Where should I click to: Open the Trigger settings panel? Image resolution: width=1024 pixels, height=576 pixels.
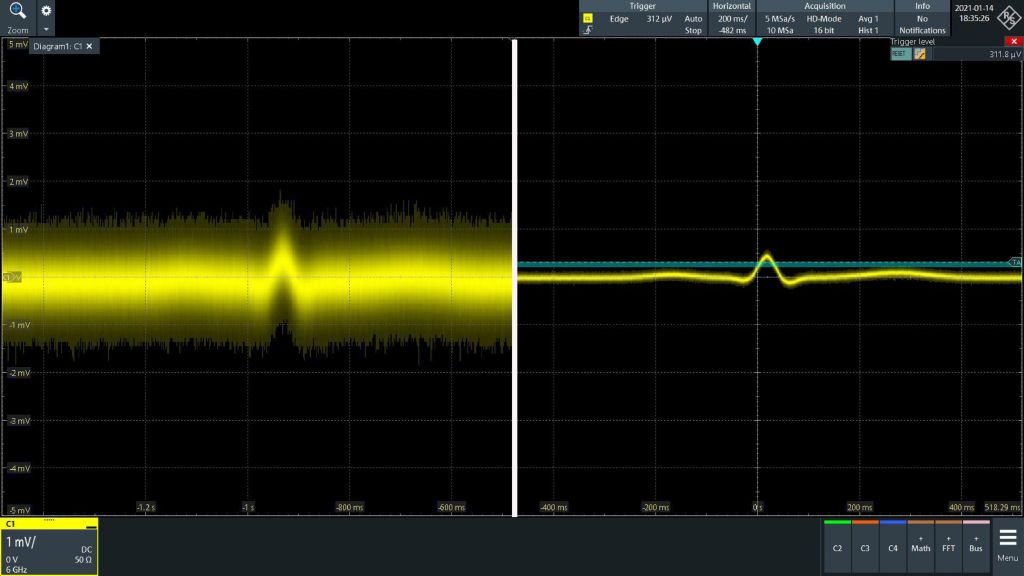pyautogui.click(x=643, y=18)
